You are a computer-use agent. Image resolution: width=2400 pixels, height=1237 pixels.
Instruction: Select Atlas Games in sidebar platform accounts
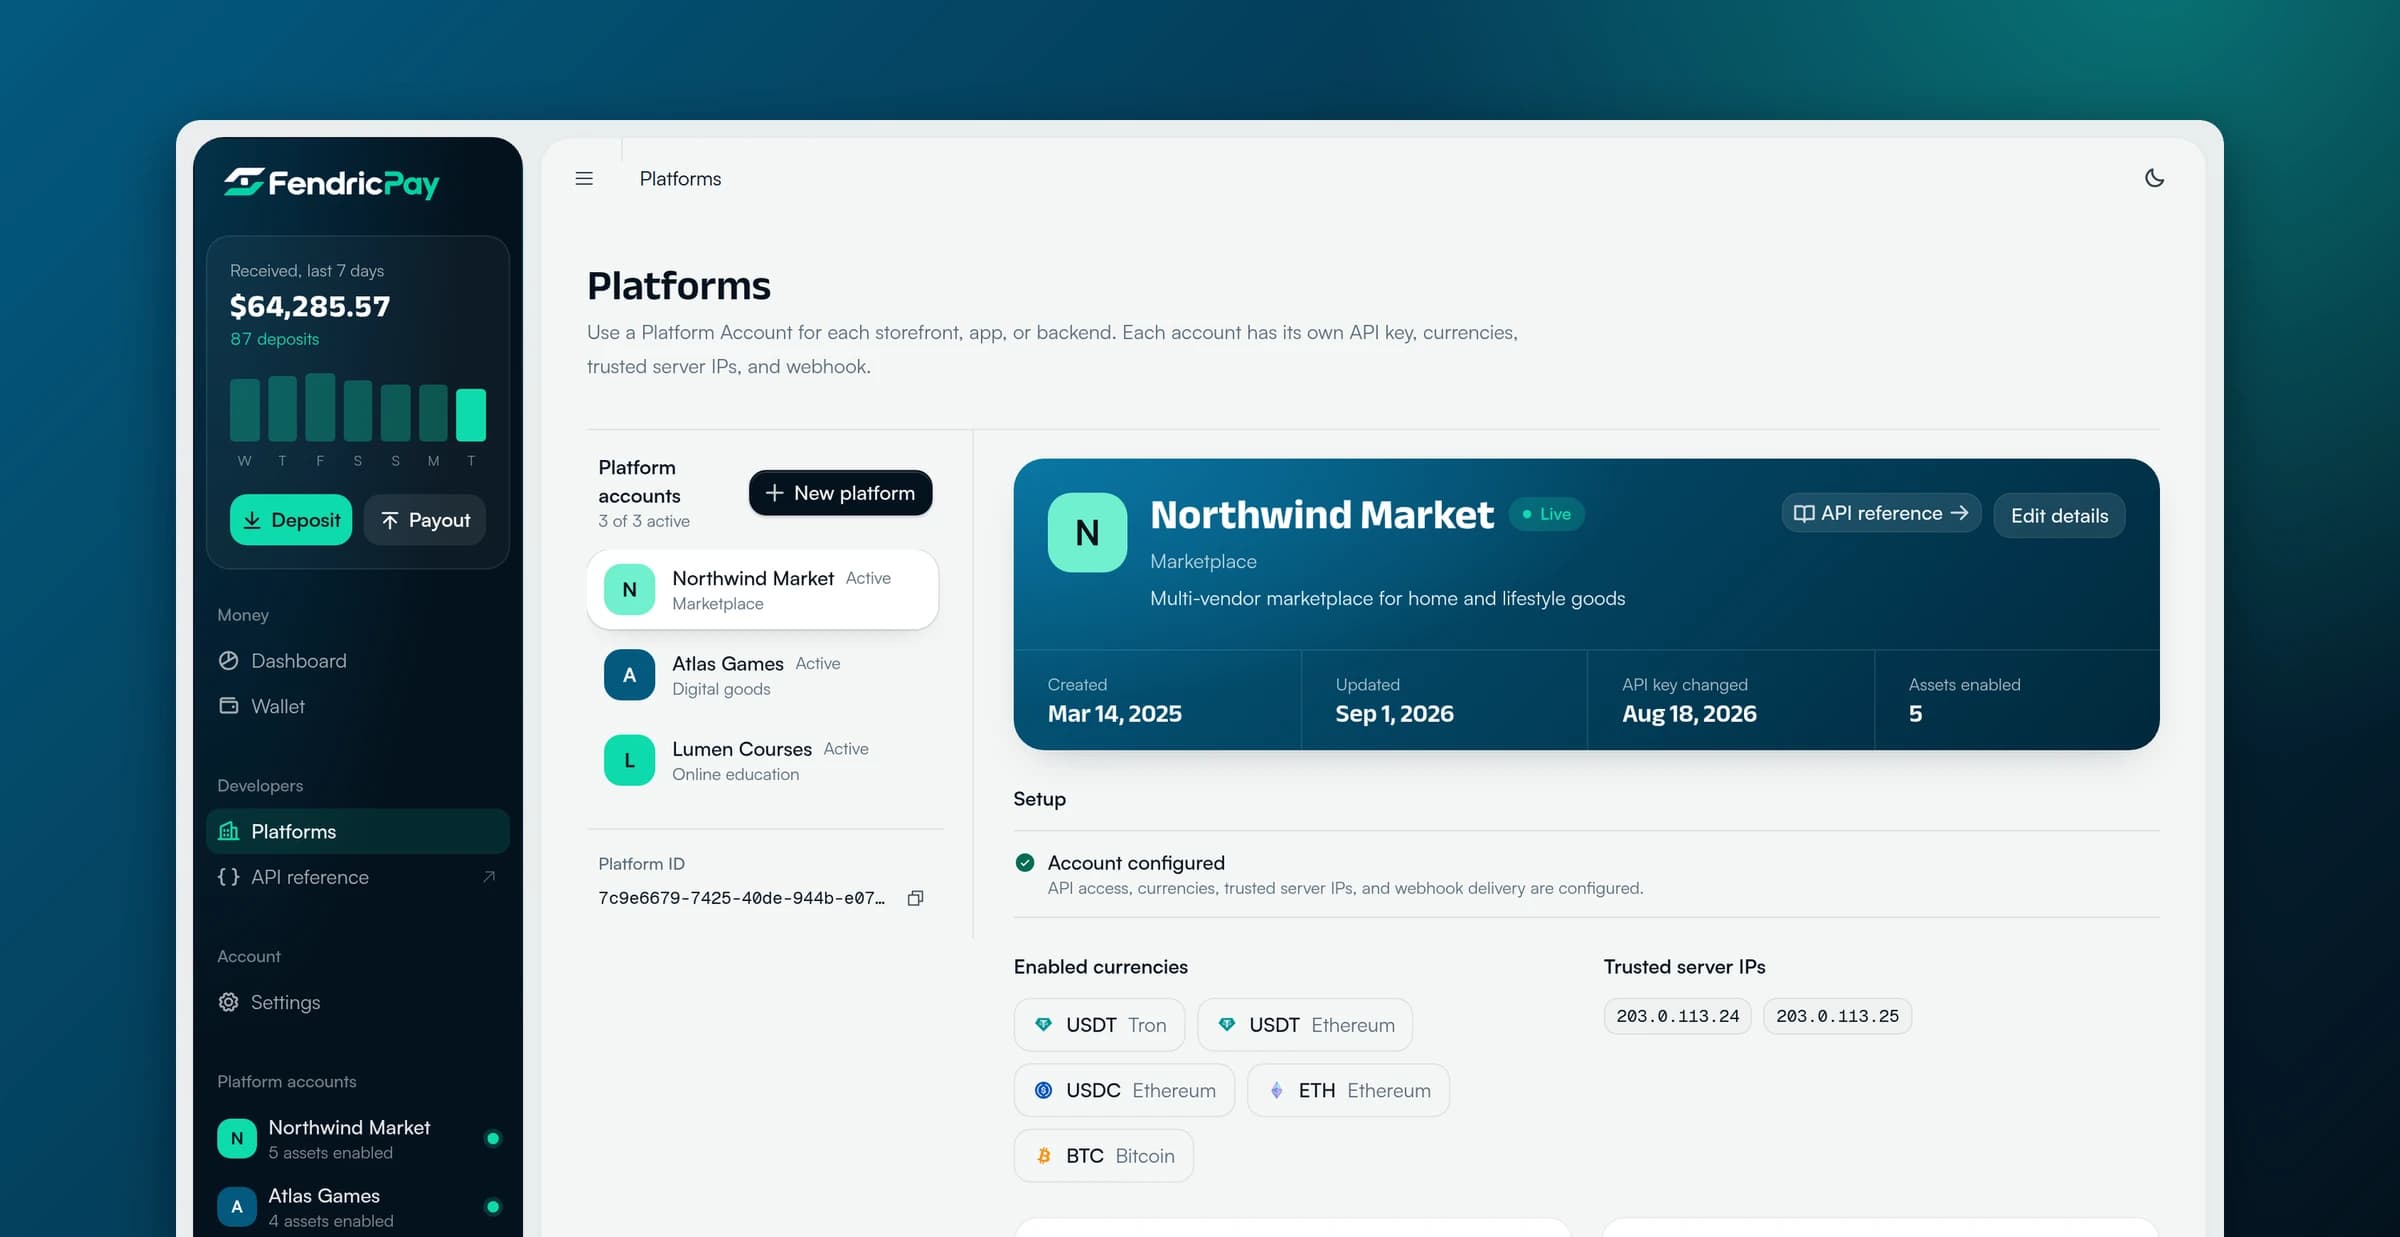point(358,1206)
